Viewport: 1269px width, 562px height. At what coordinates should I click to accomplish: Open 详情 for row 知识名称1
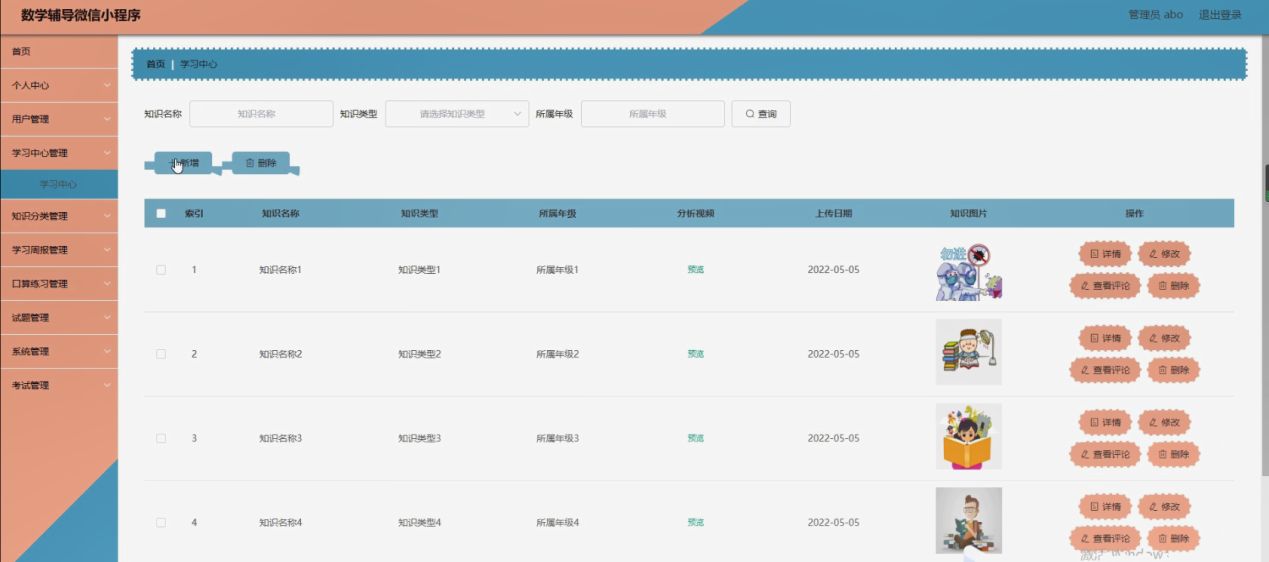1105,254
